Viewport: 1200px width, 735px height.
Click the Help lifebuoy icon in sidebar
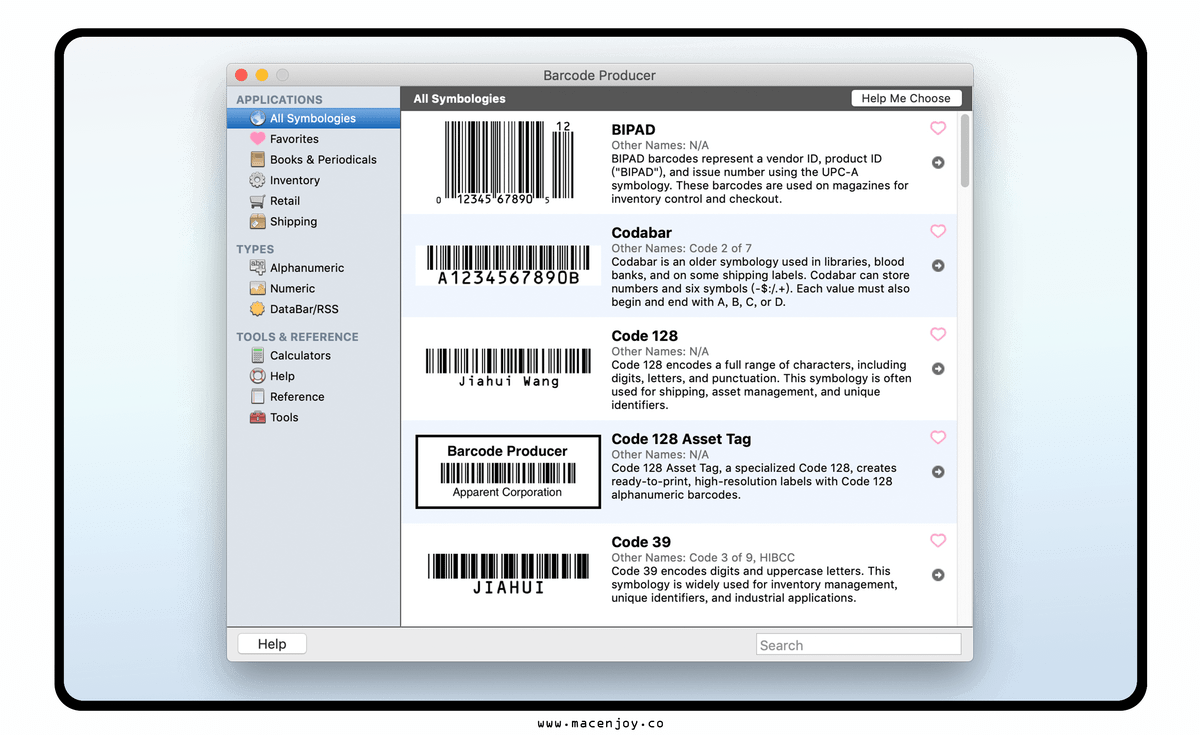pos(257,376)
